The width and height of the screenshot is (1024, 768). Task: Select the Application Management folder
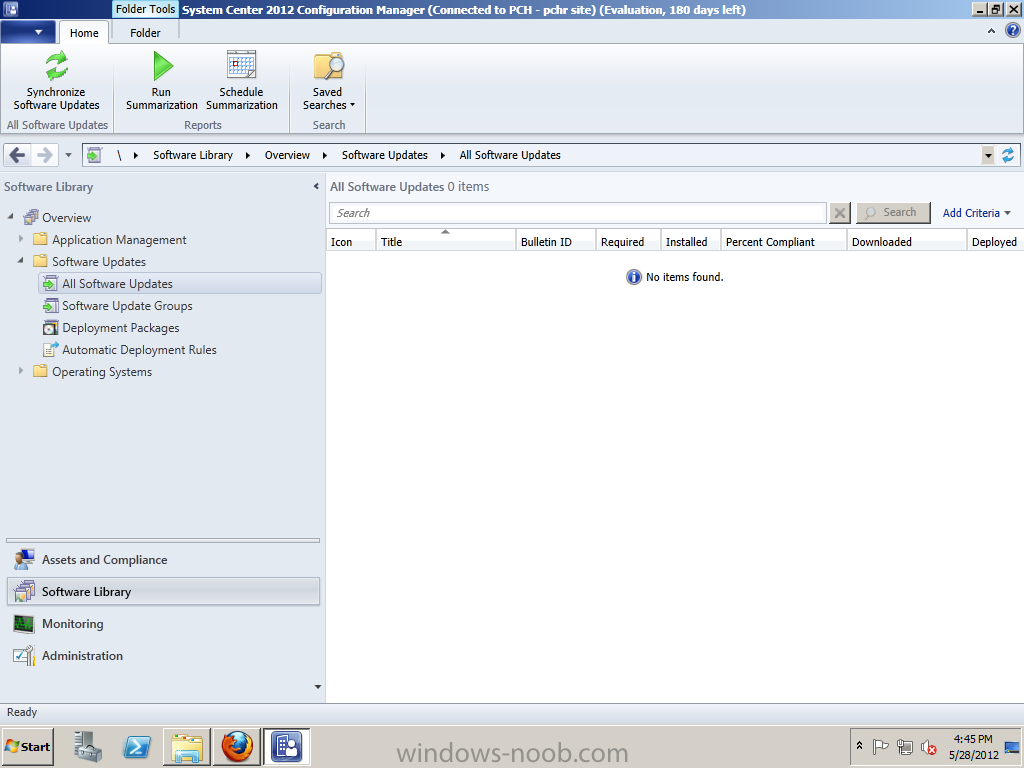click(110, 240)
